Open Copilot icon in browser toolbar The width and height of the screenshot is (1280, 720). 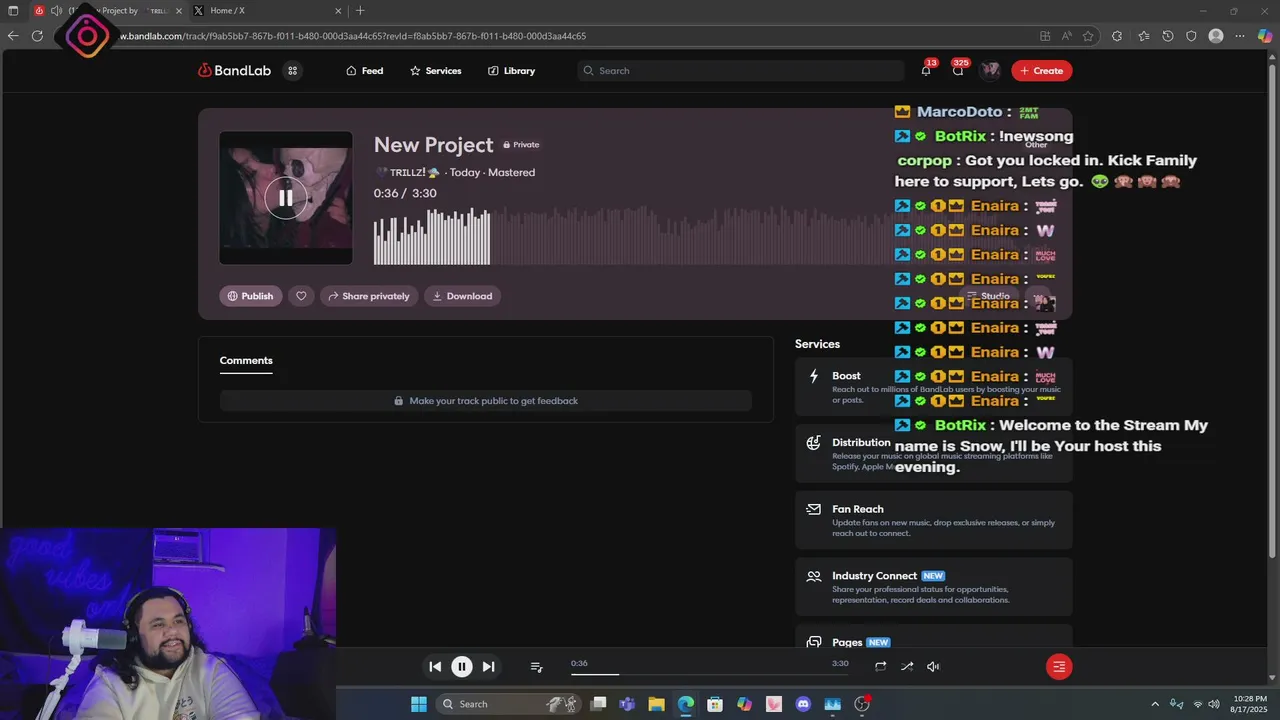coord(1265,36)
